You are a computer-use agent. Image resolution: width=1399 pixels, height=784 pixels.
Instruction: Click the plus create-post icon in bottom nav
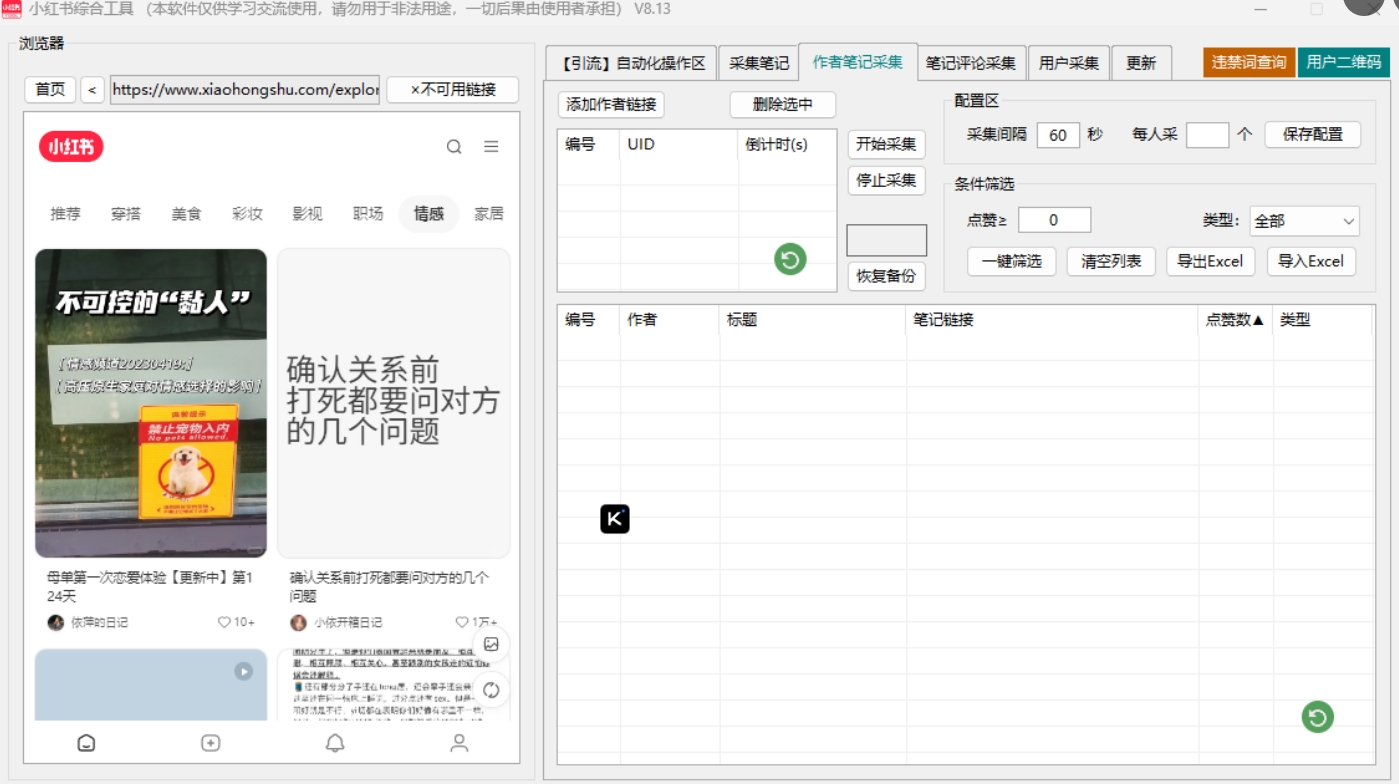point(210,743)
